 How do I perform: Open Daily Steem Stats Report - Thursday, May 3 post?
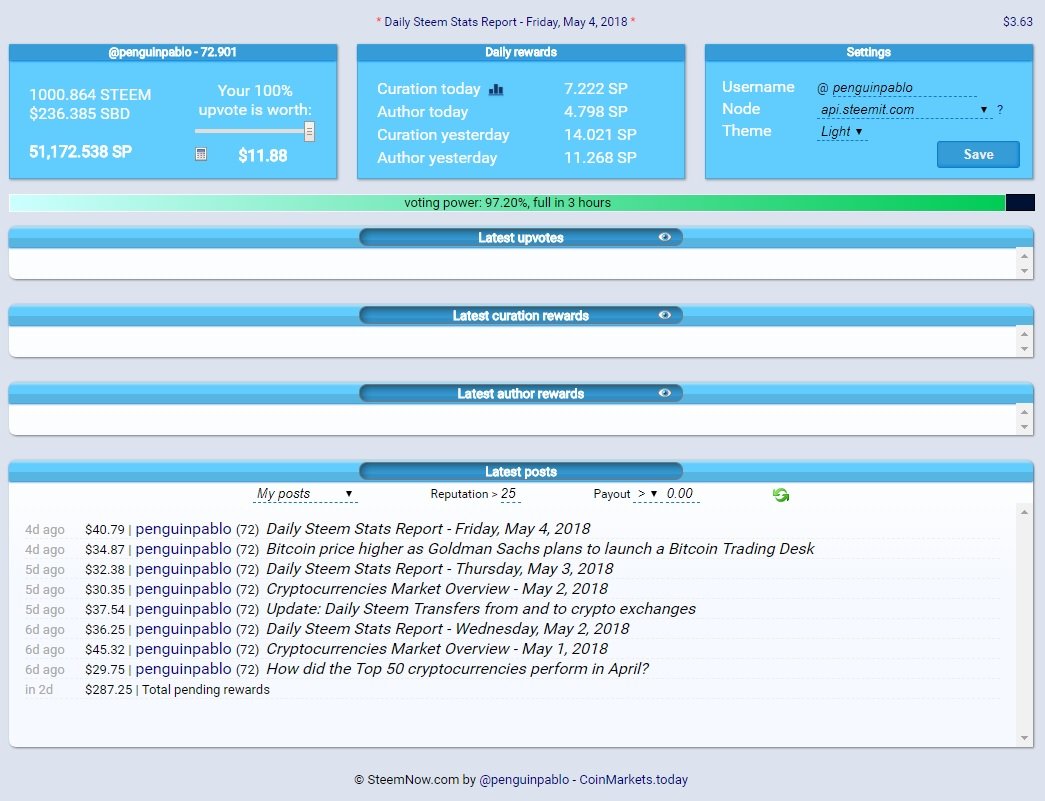coord(439,569)
